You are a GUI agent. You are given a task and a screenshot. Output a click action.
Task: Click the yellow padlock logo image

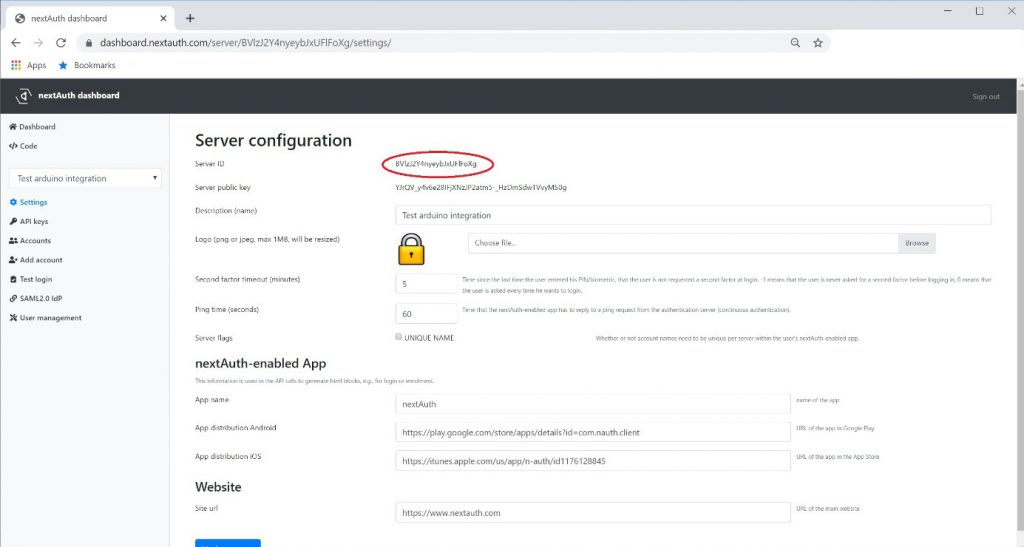411,249
